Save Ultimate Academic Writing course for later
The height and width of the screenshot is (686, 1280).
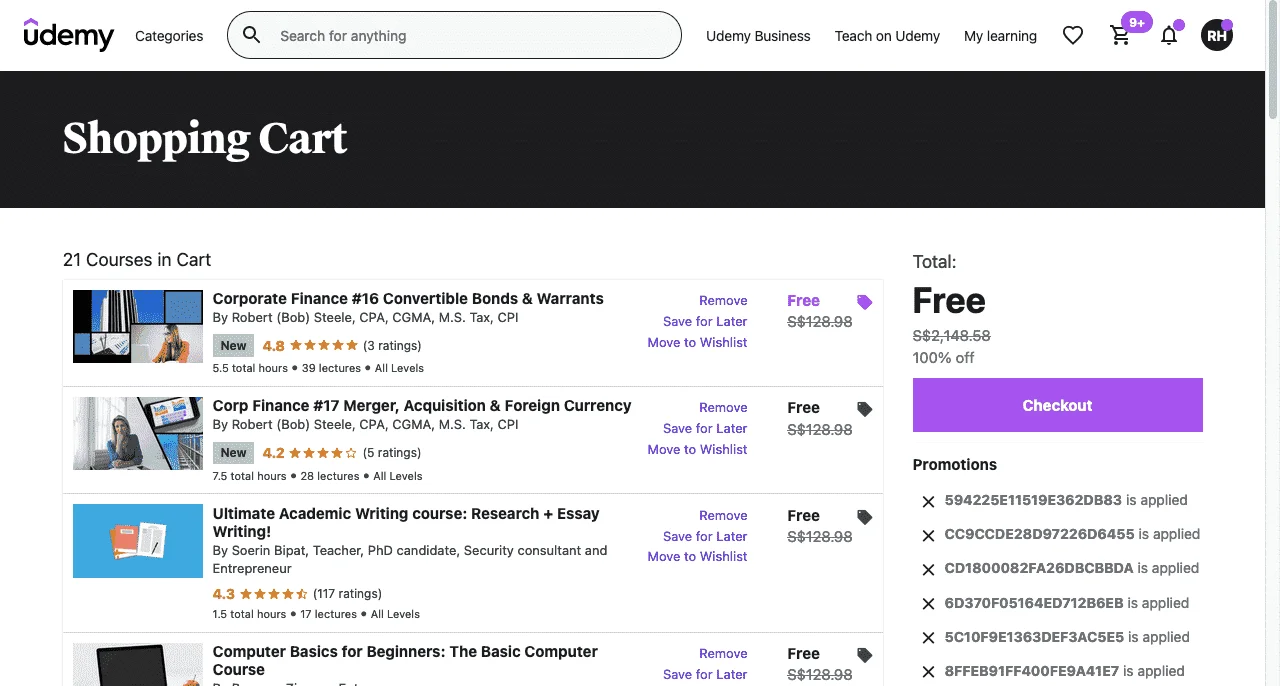pyautogui.click(x=705, y=536)
